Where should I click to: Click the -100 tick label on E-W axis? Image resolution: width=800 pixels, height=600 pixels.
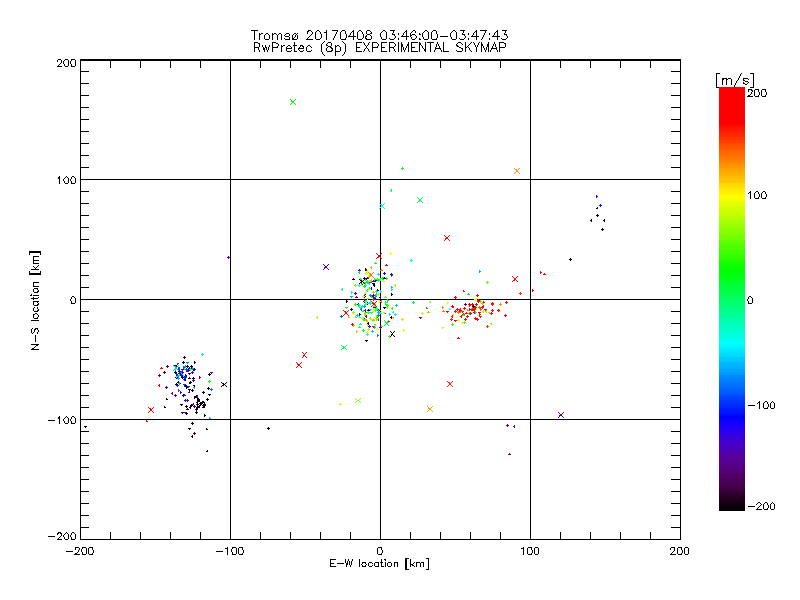point(230,551)
